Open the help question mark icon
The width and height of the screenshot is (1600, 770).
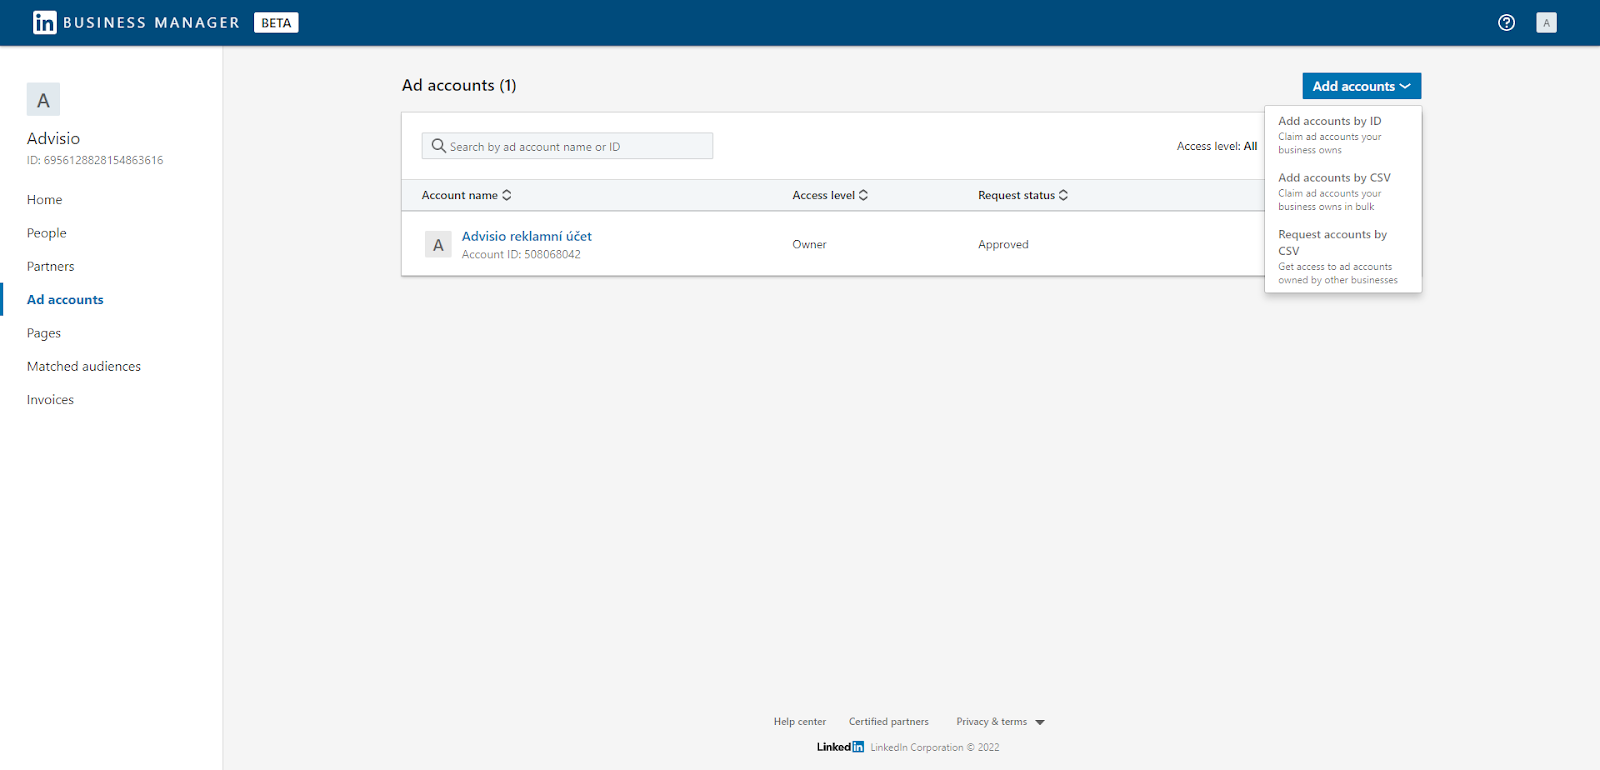pyautogui.click(x=1506, y=22)
